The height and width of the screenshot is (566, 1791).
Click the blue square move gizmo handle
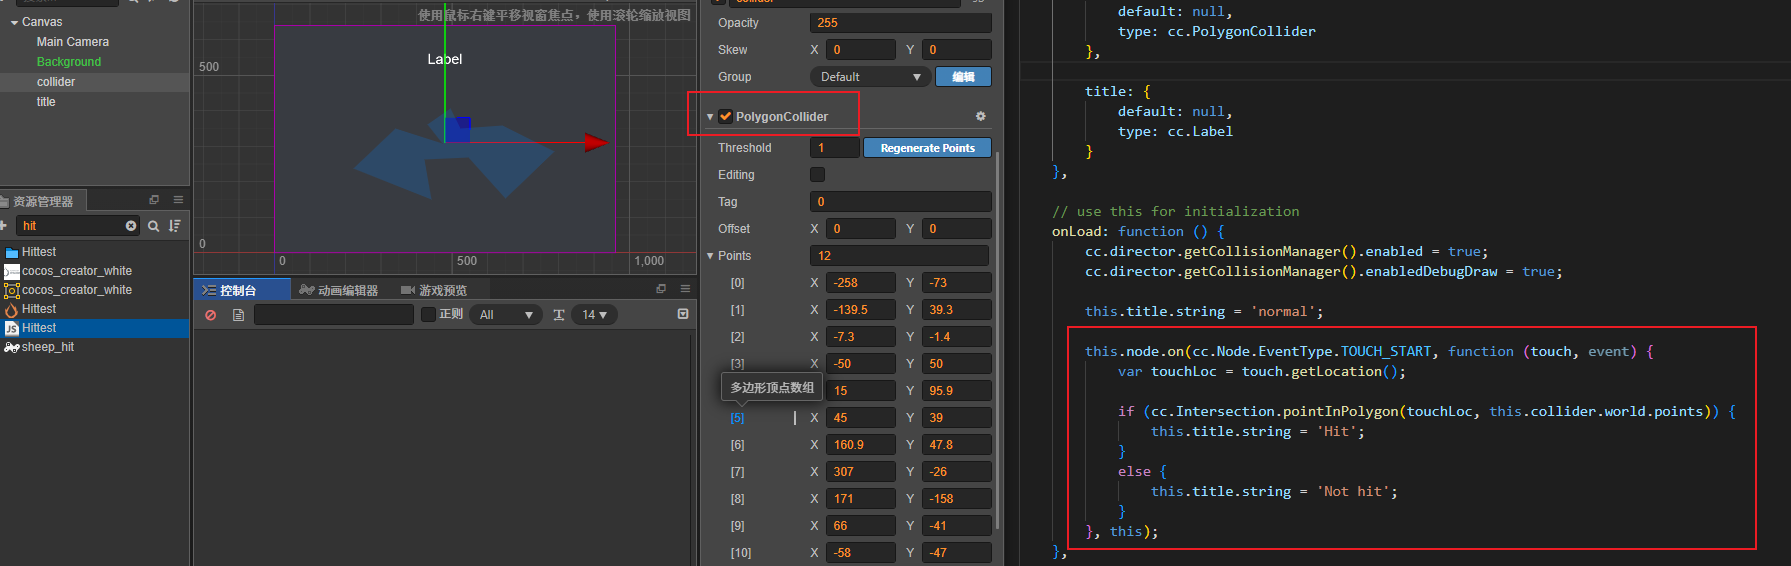(x=458, y=129)
